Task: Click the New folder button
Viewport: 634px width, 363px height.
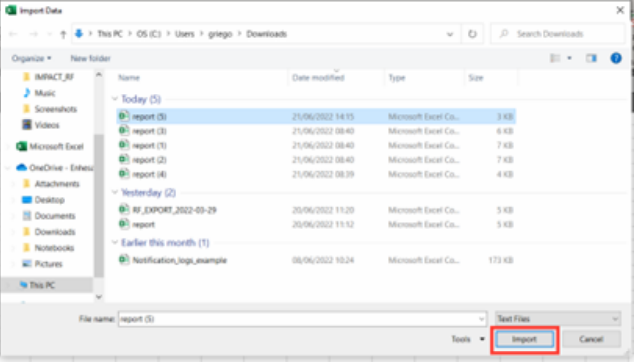Action: point(90,58)
